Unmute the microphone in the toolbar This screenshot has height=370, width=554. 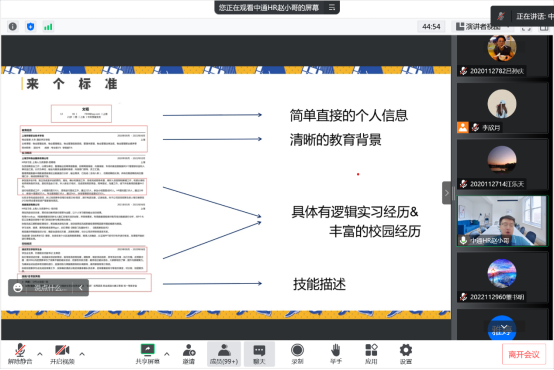point(20,354)
